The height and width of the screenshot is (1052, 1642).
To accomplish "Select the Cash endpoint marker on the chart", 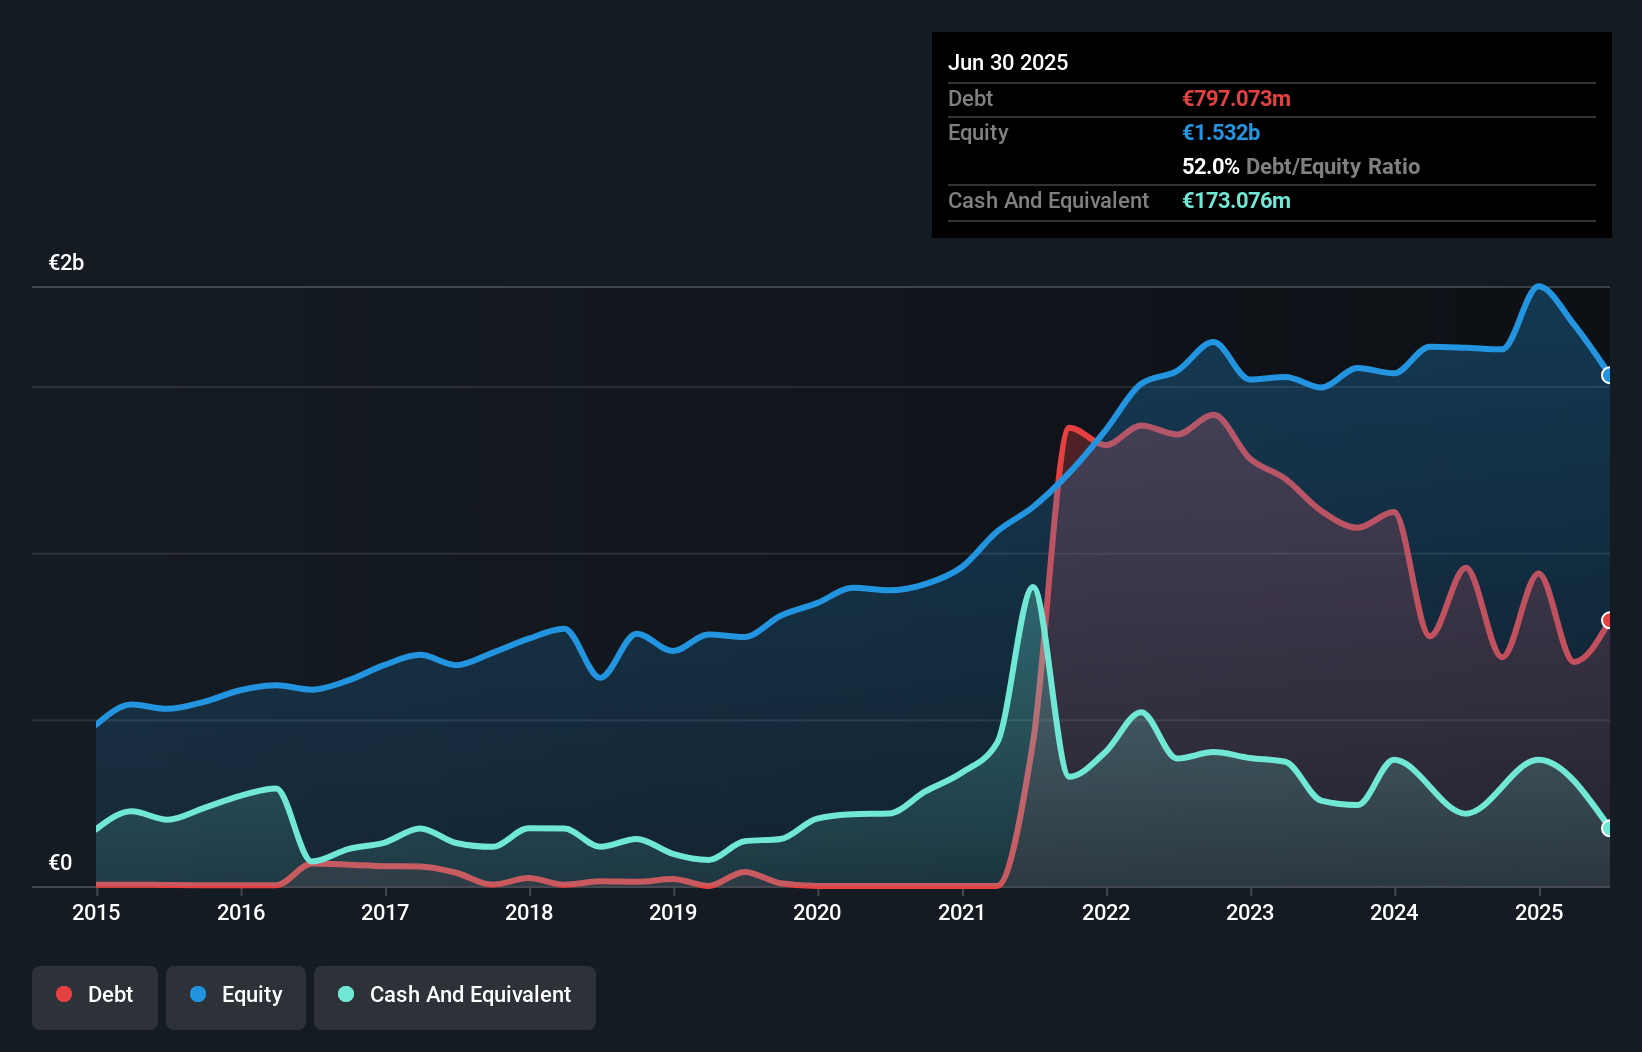I will pyautogui.click(x=1608, y=828).
